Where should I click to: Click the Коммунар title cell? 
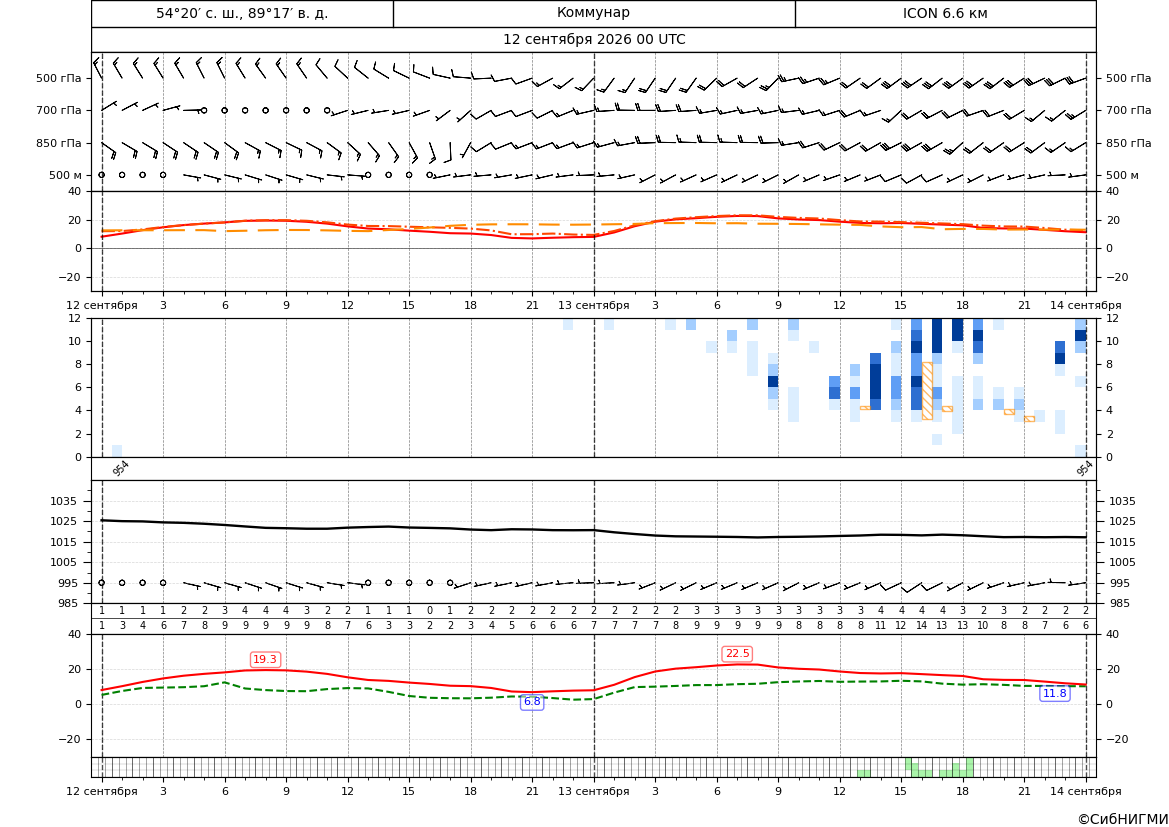pos(594,13)
